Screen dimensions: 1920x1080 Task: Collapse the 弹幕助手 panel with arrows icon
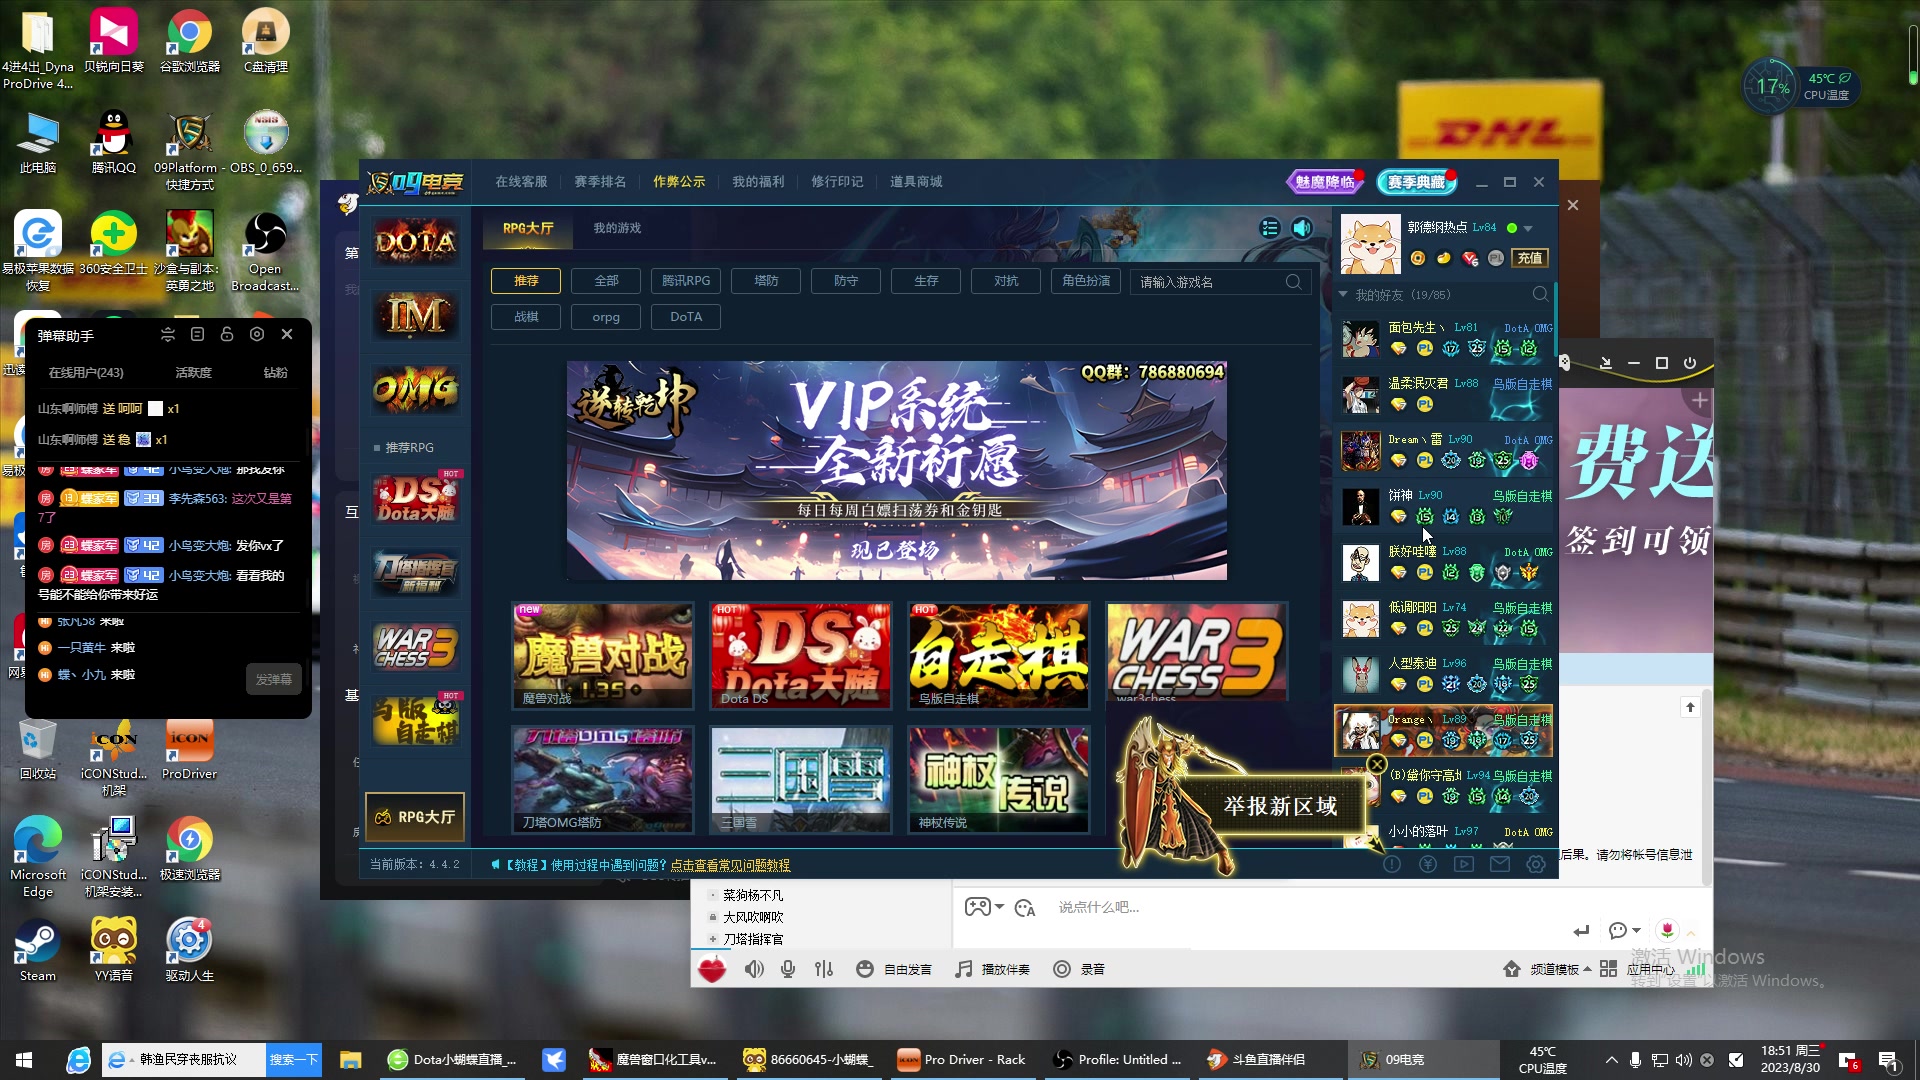click(x=167, y=334)
